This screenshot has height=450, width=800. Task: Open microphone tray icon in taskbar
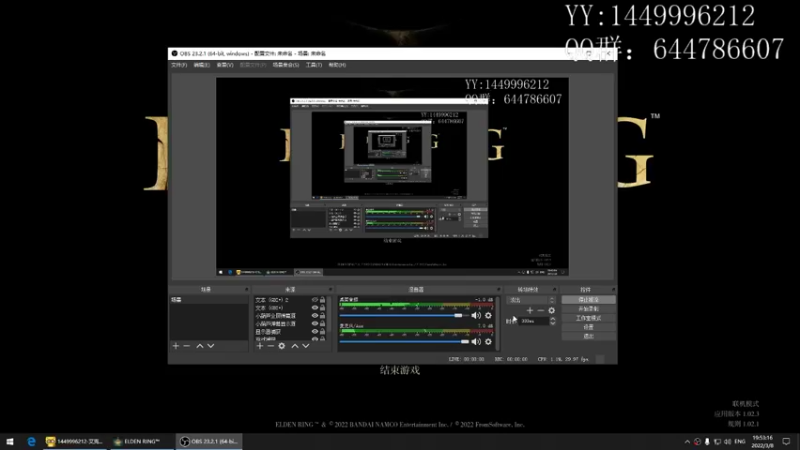[707, 441]
